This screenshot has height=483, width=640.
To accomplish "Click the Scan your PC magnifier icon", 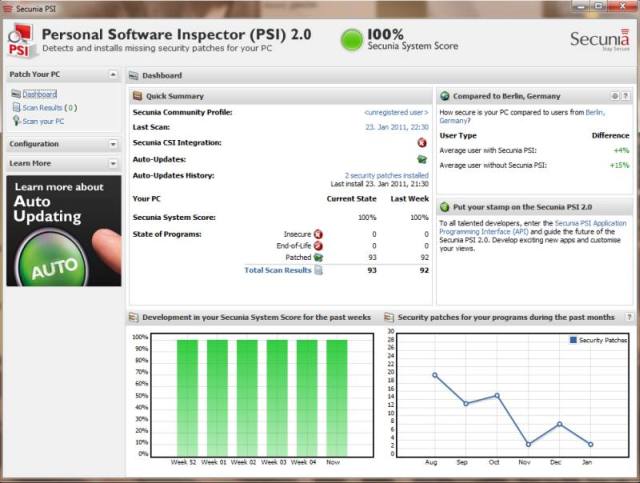I will tap(16, 121).
